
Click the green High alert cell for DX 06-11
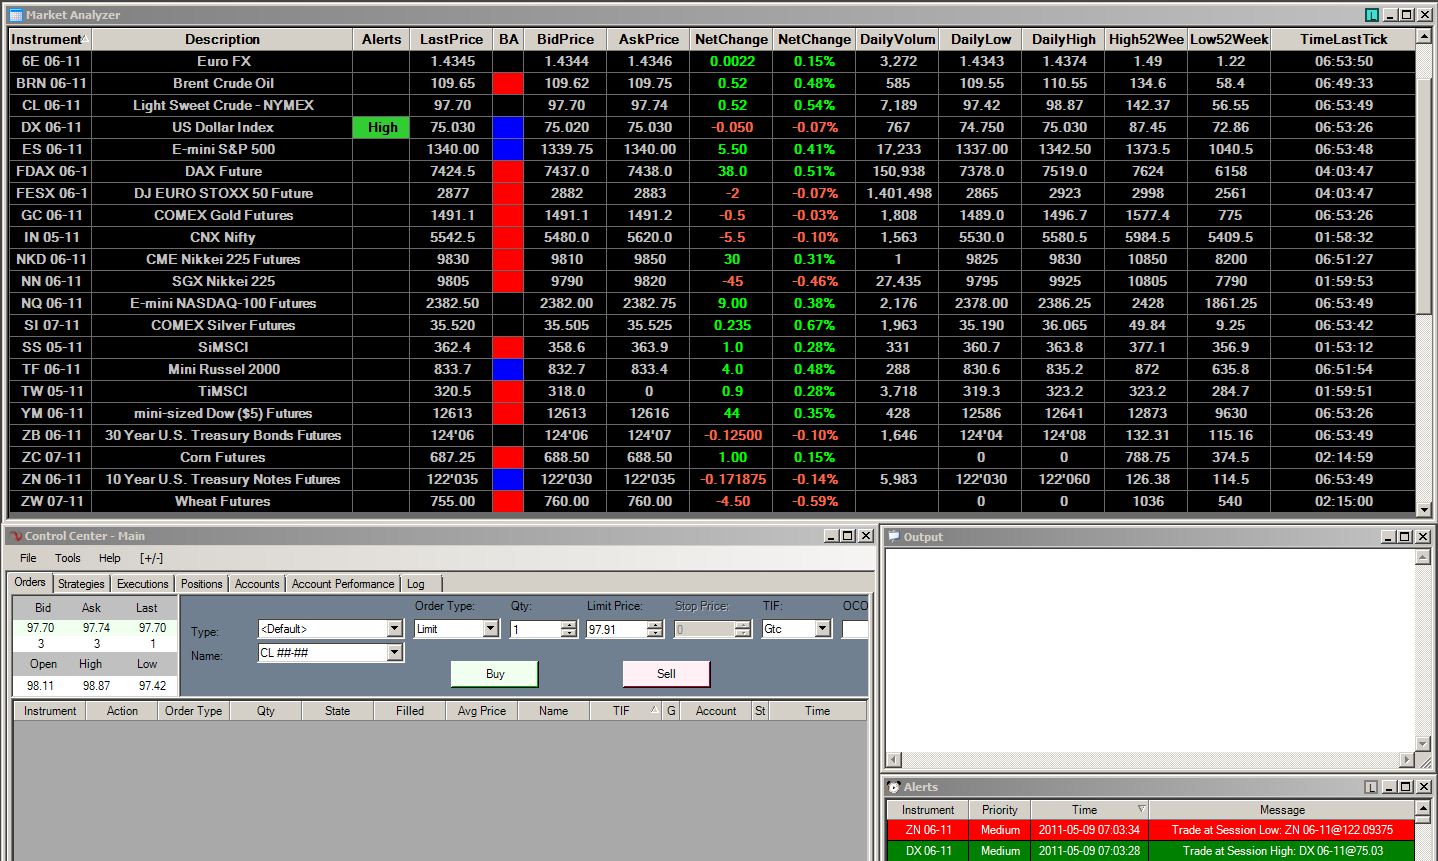[382, 127]
